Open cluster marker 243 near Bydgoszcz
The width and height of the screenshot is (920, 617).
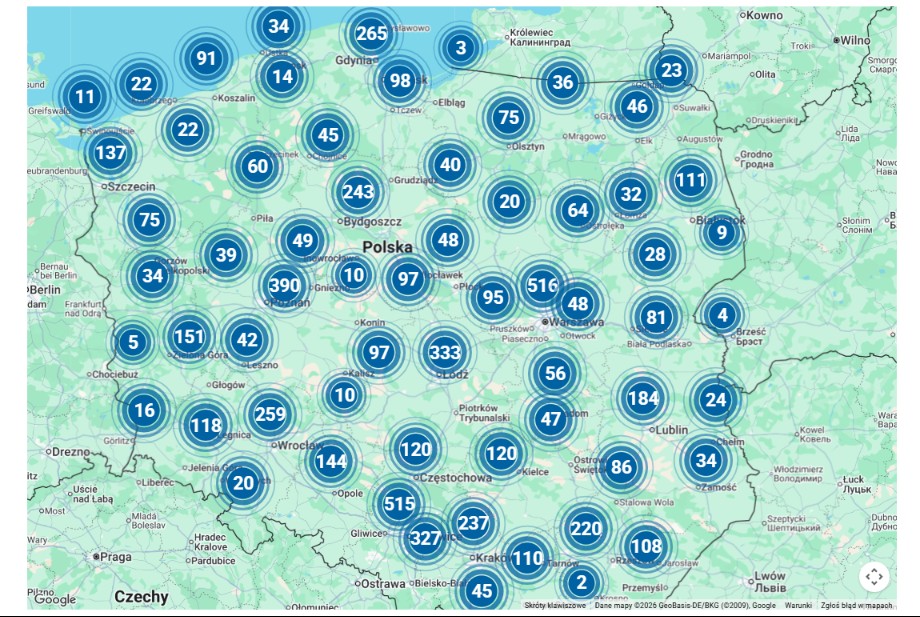point(358,191)
